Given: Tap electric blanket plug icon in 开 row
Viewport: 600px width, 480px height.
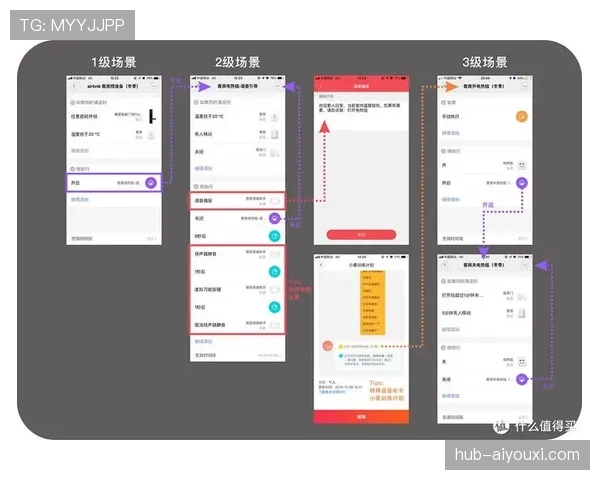Looking at the screenshot, I should pos(522,166).
